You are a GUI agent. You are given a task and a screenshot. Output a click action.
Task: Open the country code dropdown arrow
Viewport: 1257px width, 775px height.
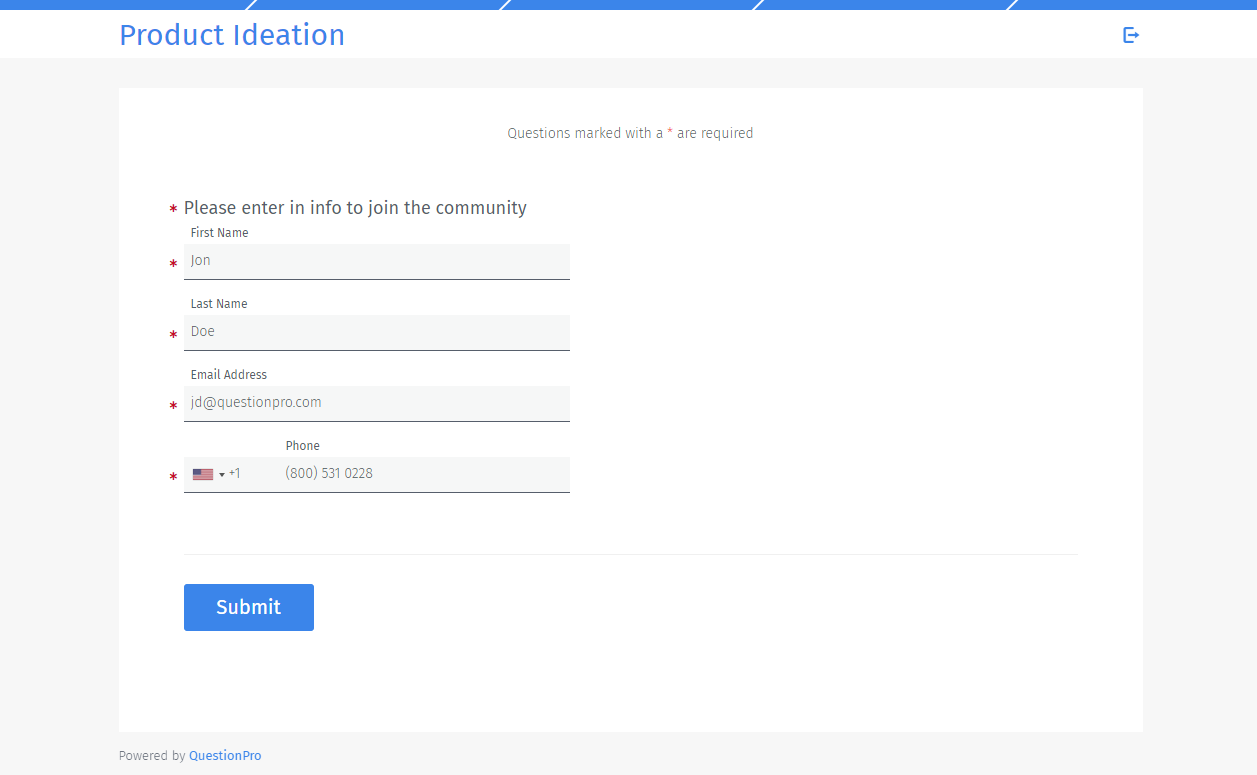[222, 475]
